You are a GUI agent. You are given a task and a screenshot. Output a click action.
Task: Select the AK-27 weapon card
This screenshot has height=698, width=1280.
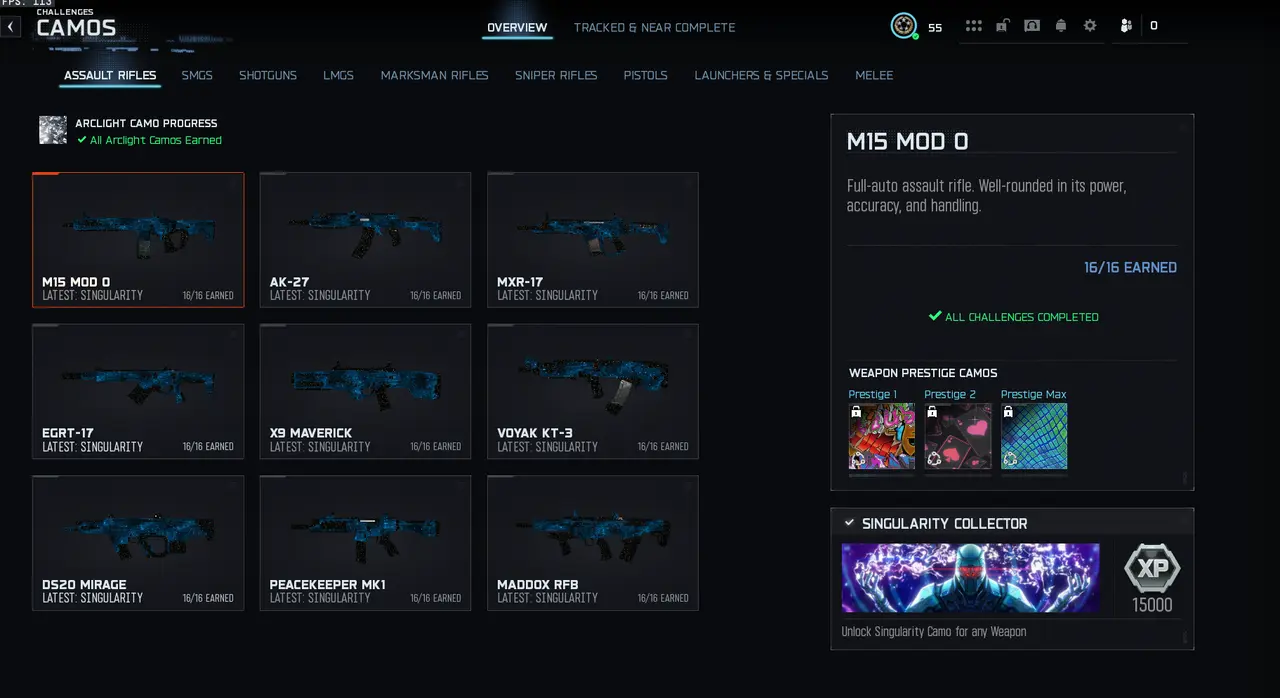(365, 240)
